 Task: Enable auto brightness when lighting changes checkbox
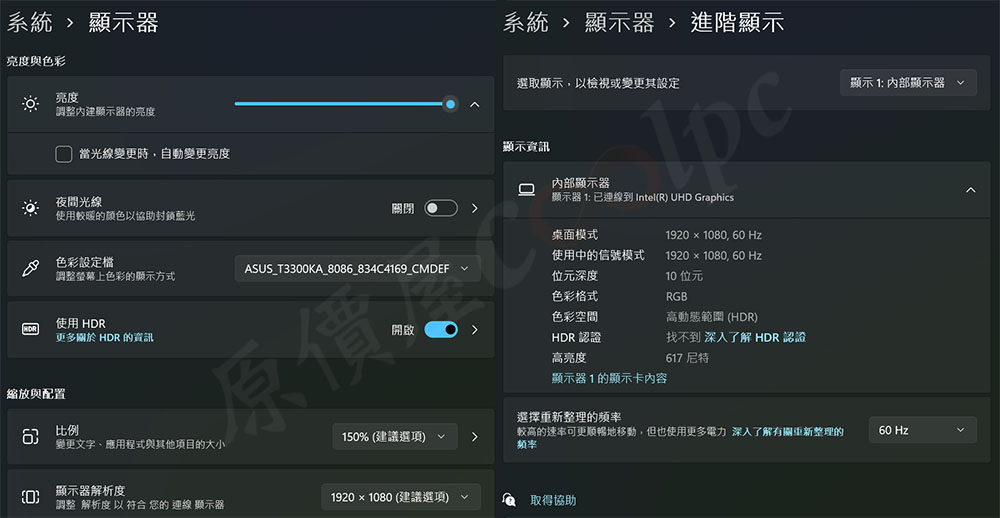[64, 154]
